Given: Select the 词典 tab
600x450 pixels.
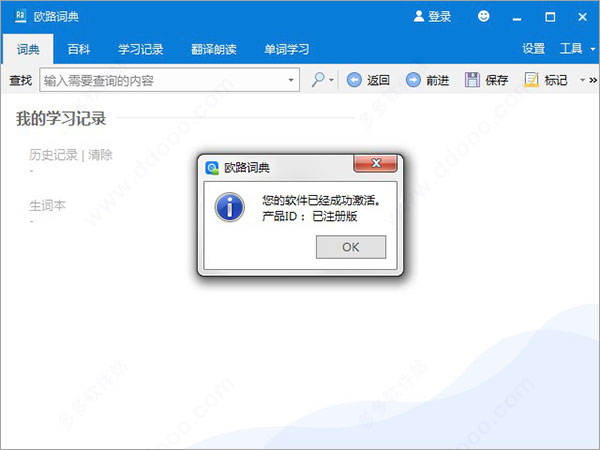Looking at the screenshot, I should [28, 49].
